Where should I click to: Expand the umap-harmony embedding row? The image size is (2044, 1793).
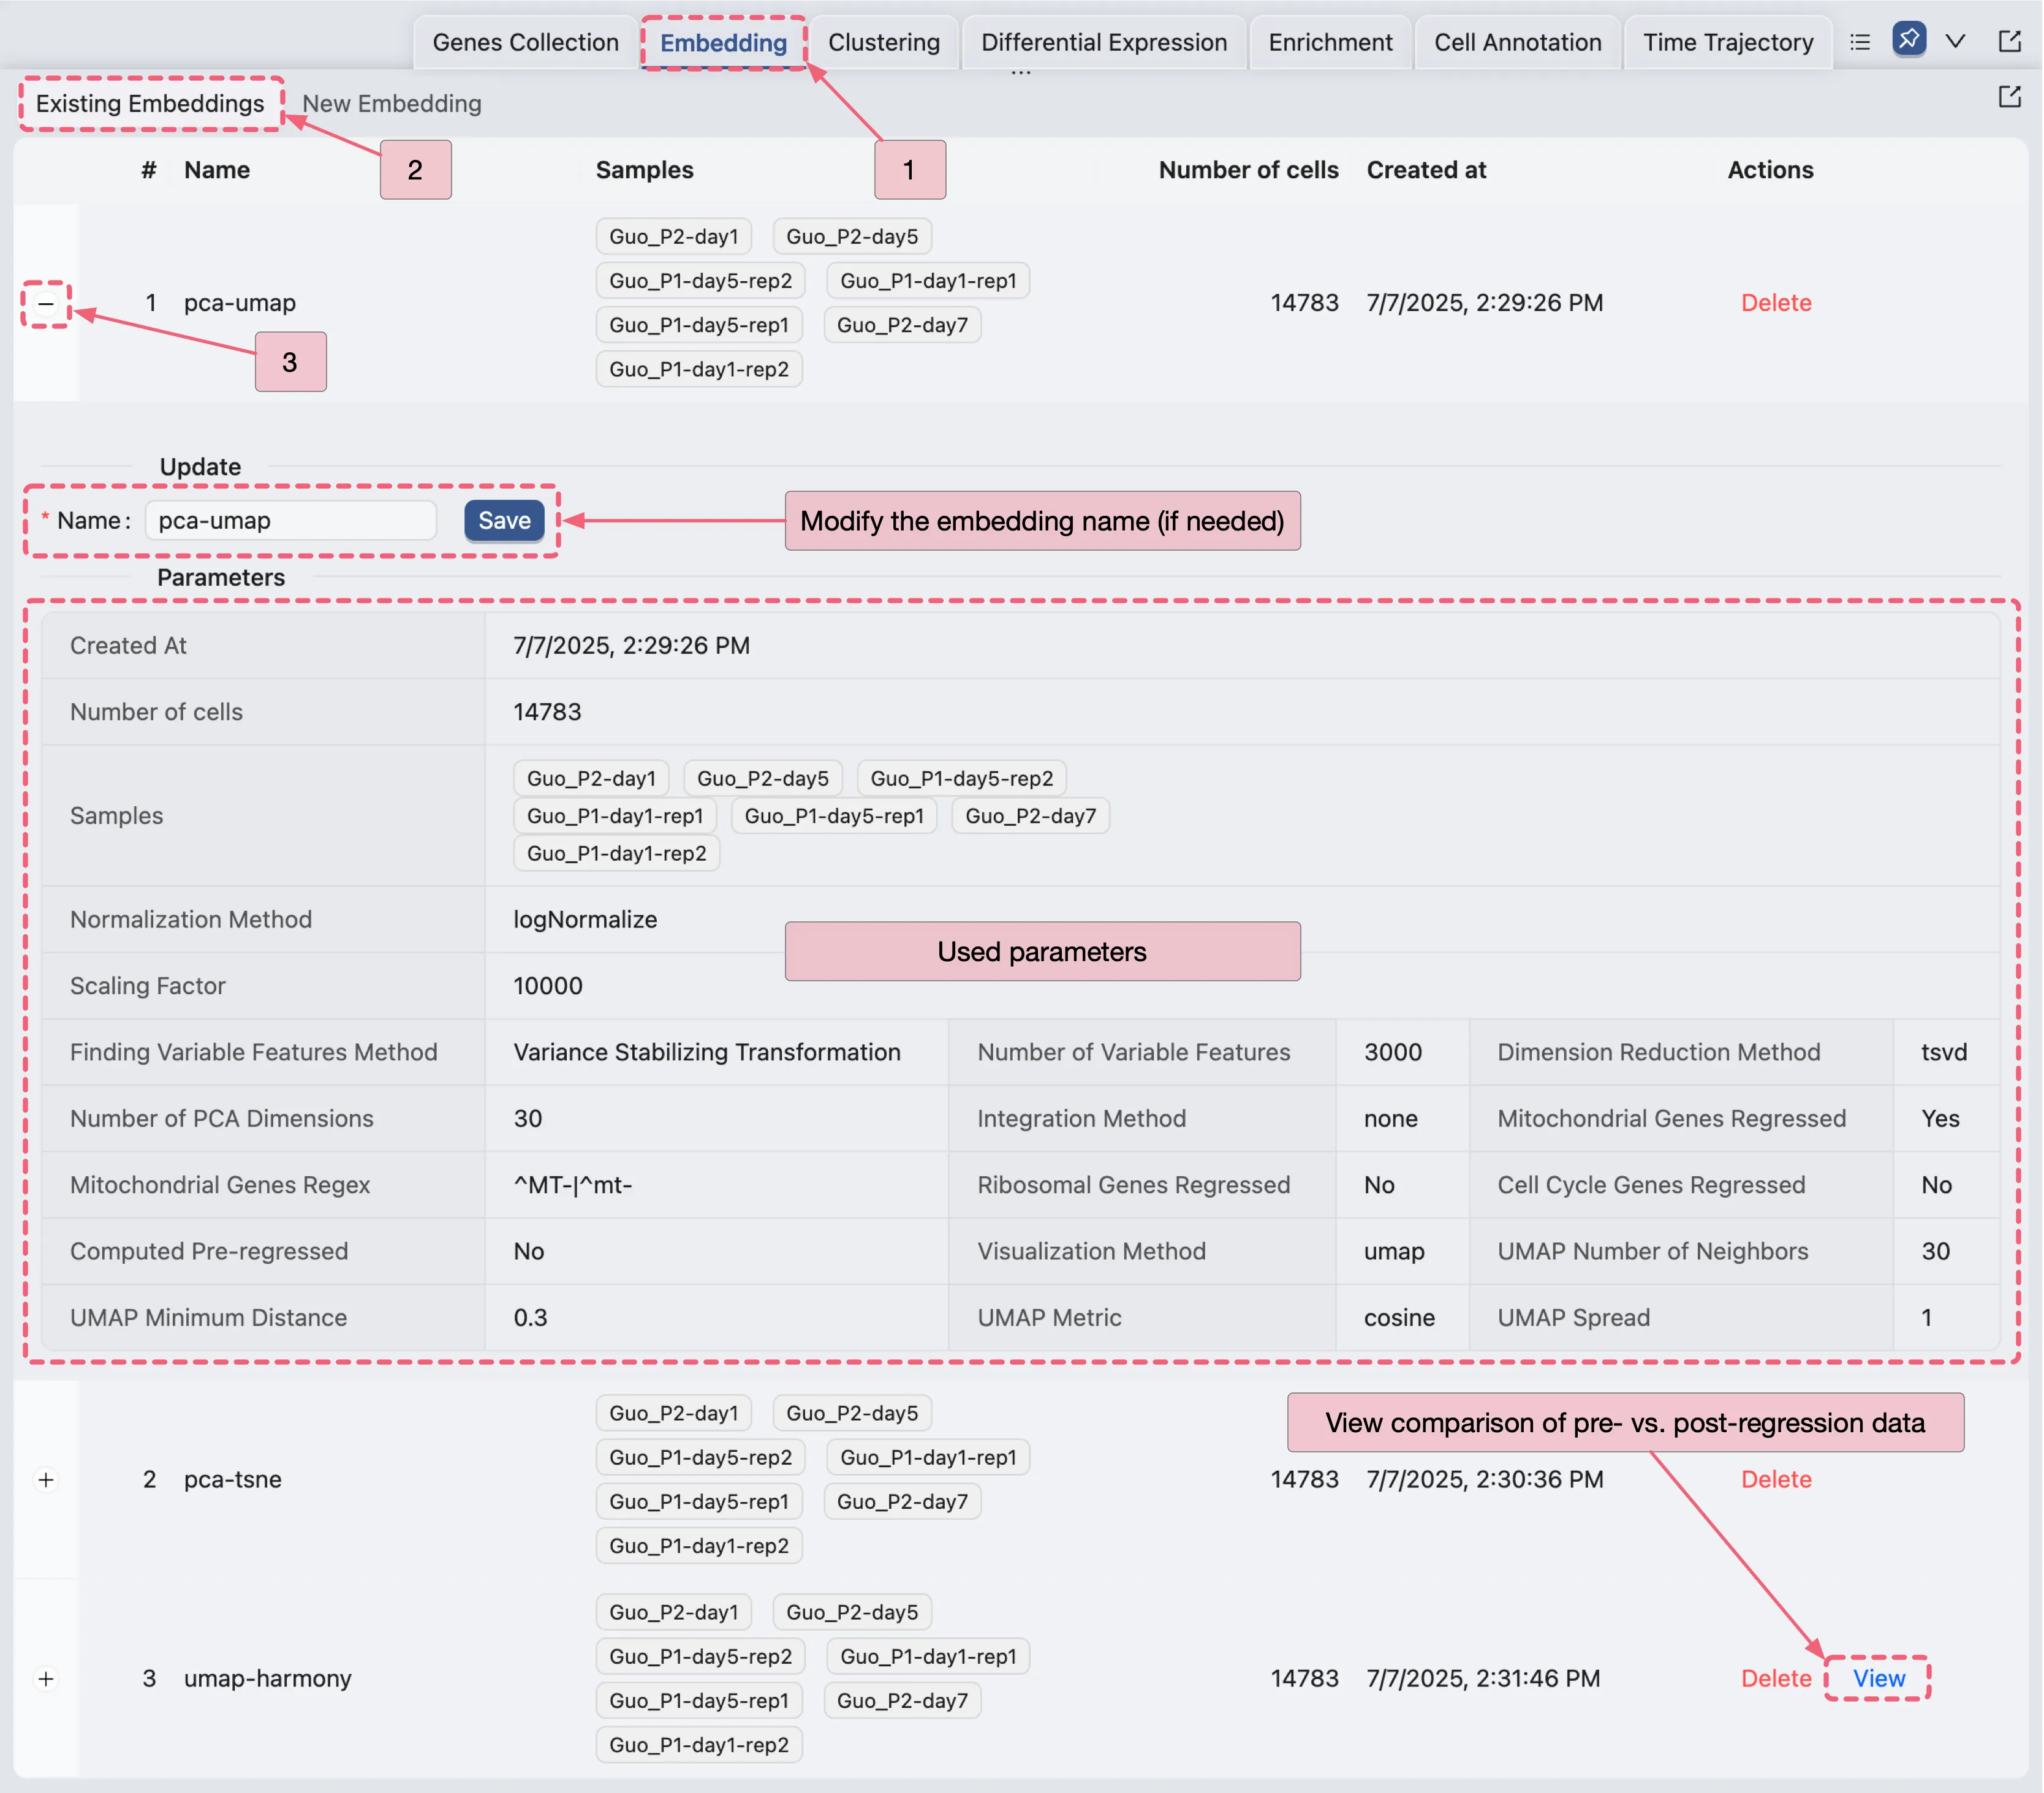point(46,1678)
